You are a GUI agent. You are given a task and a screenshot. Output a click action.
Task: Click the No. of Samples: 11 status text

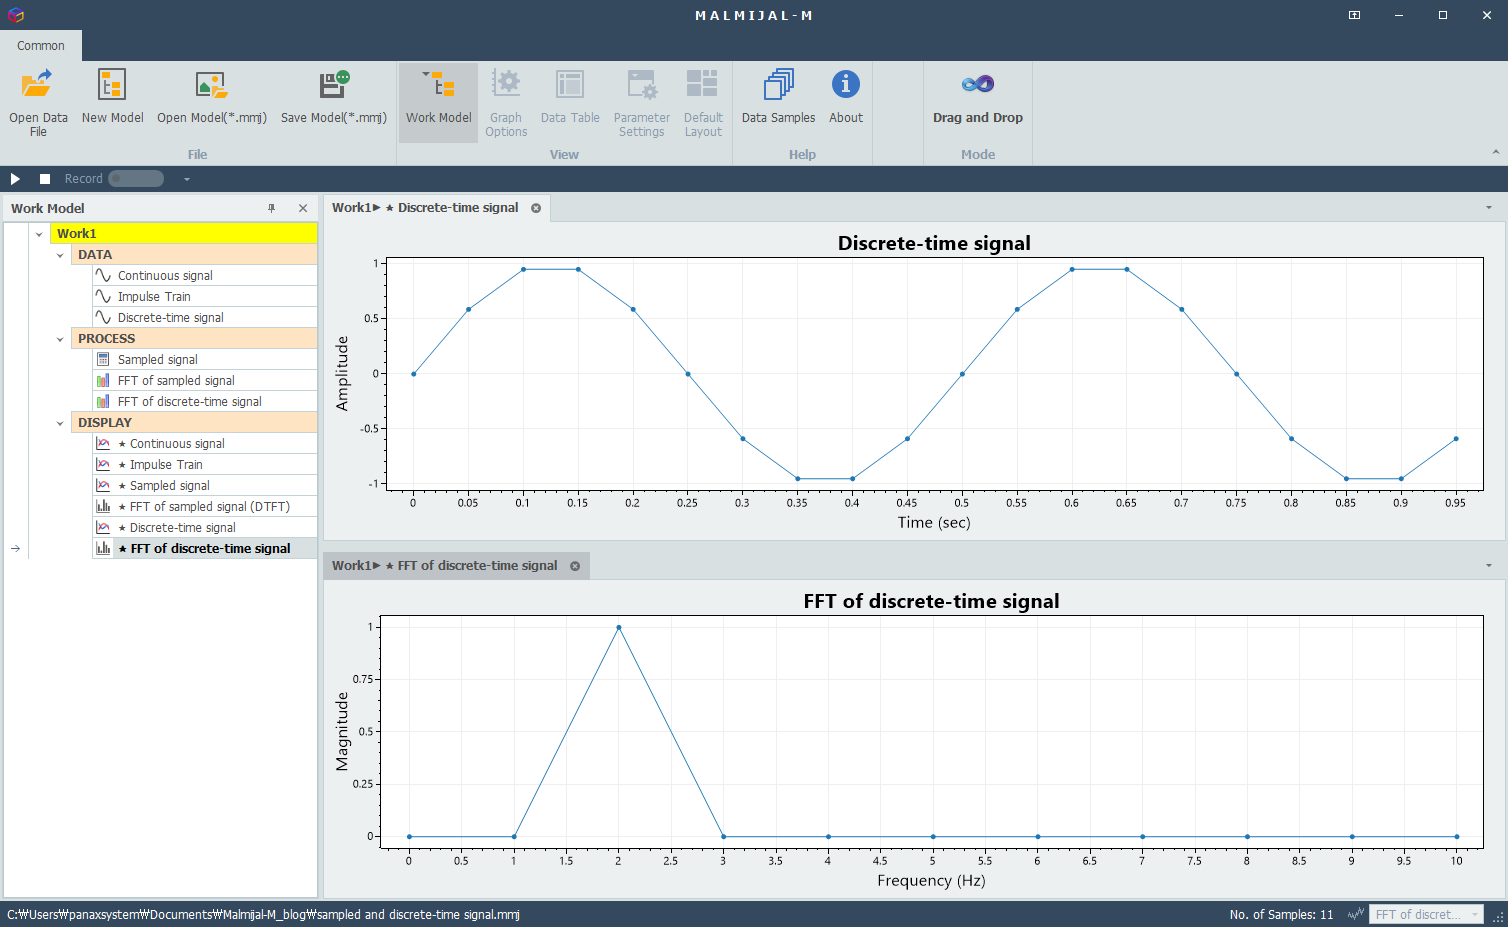pos(1281,914)
